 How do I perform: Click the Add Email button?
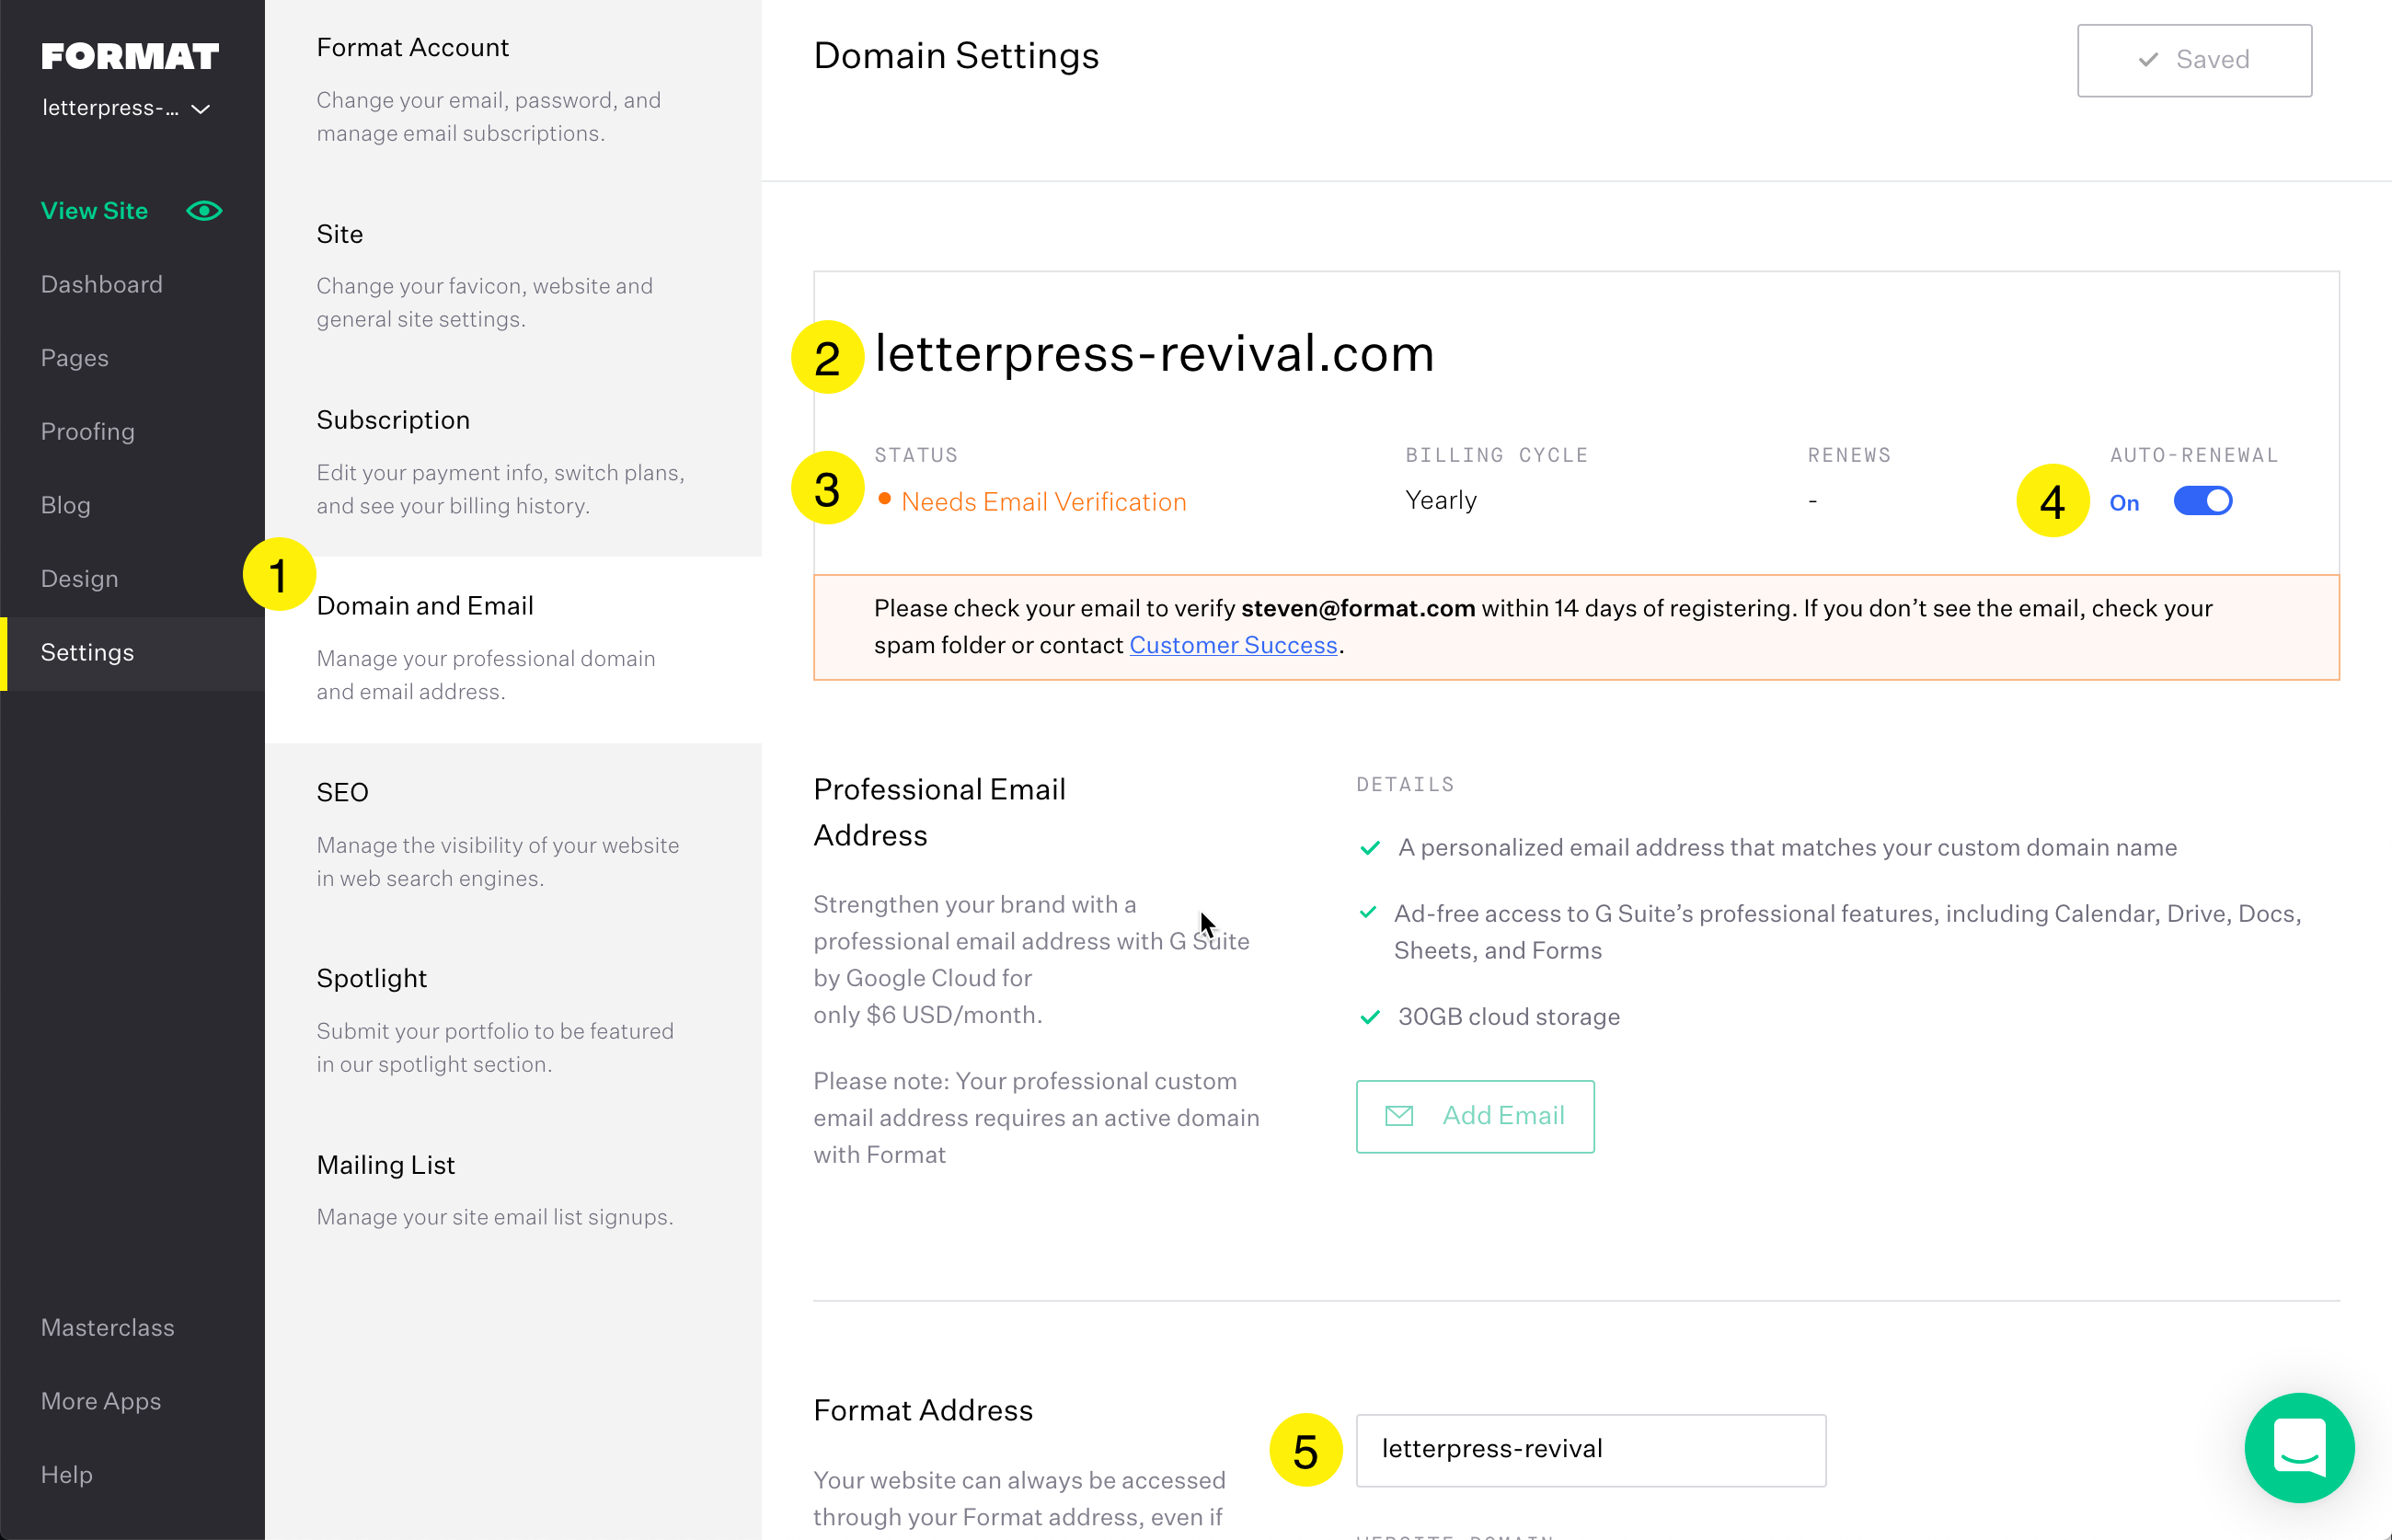tap(1475, 1116)
